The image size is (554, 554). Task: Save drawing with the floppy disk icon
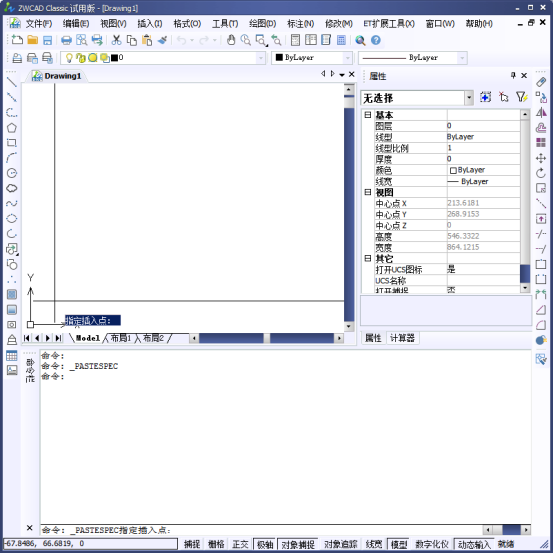47,40
